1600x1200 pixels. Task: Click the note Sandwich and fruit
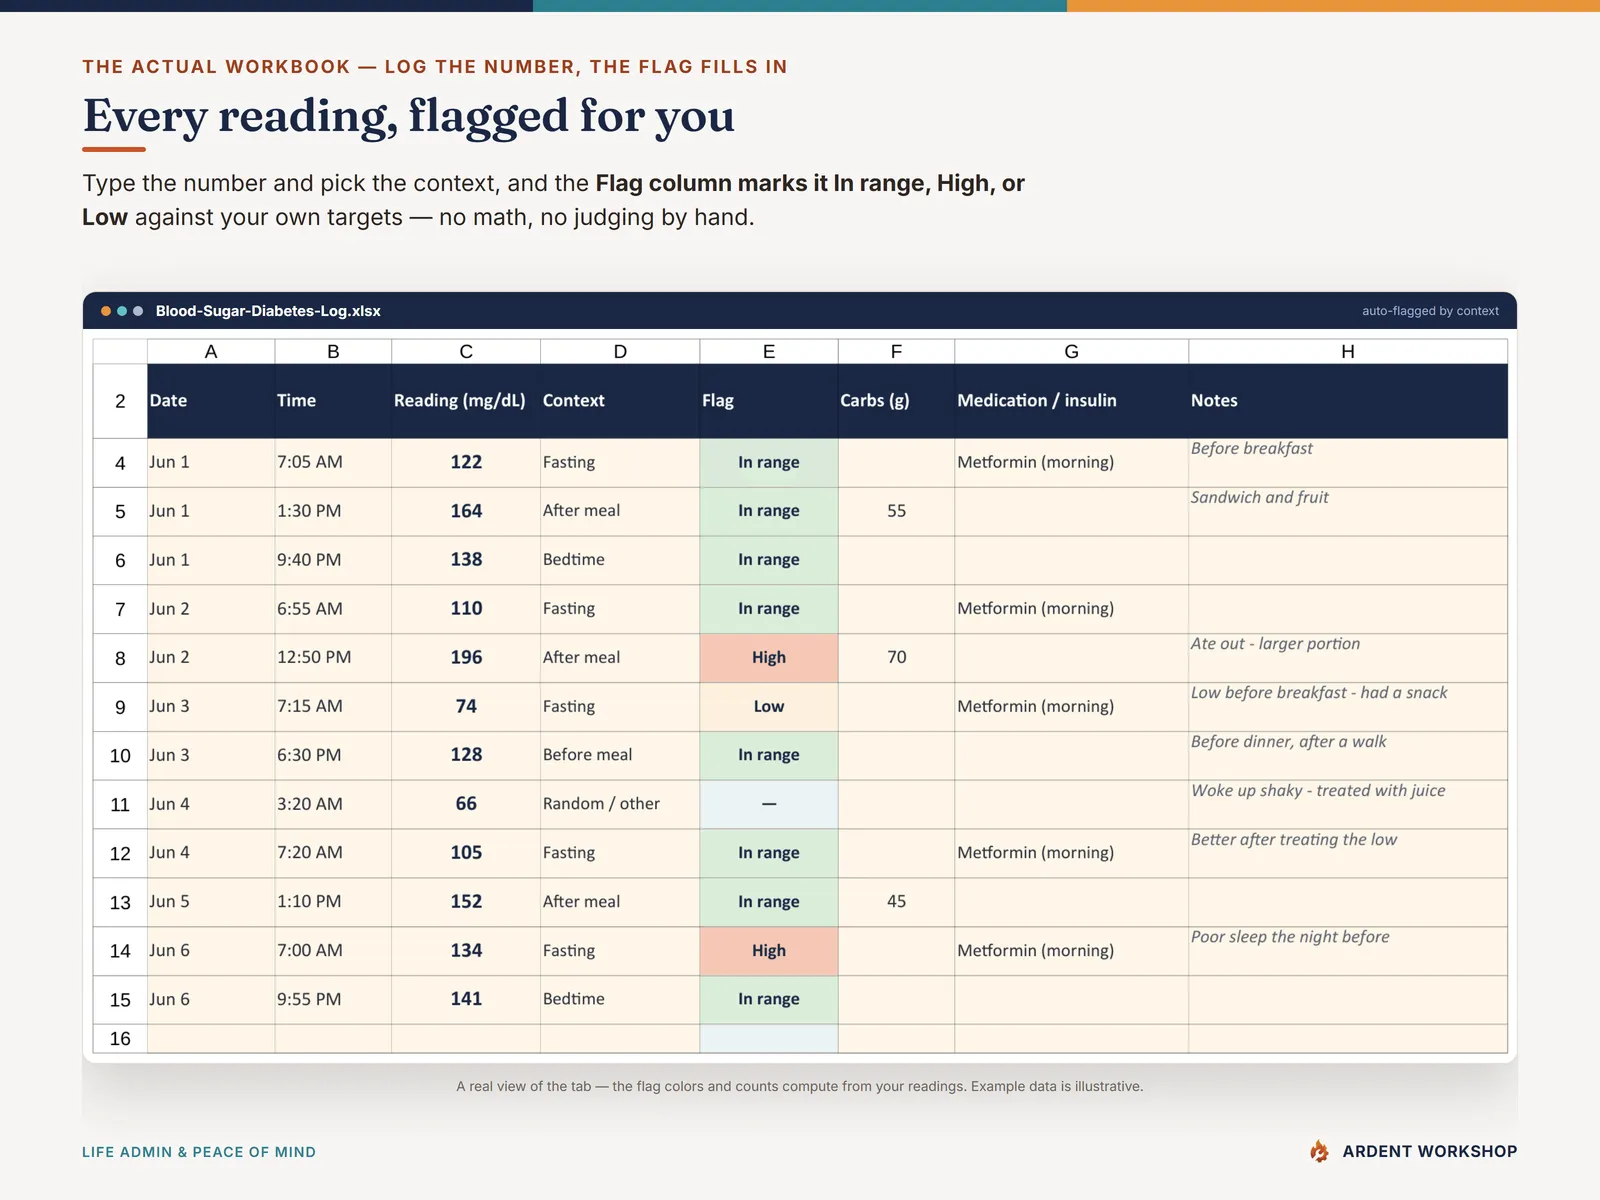[x=1259, y=498]
